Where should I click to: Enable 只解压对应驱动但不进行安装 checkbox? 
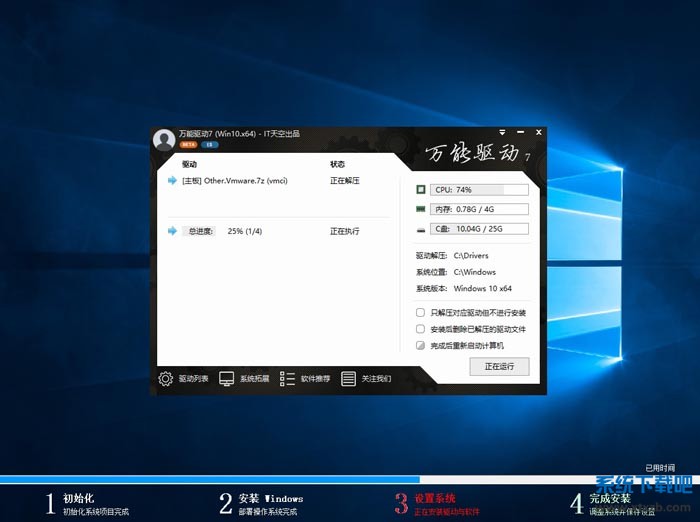pyautogui.click(x=420, y=313)
